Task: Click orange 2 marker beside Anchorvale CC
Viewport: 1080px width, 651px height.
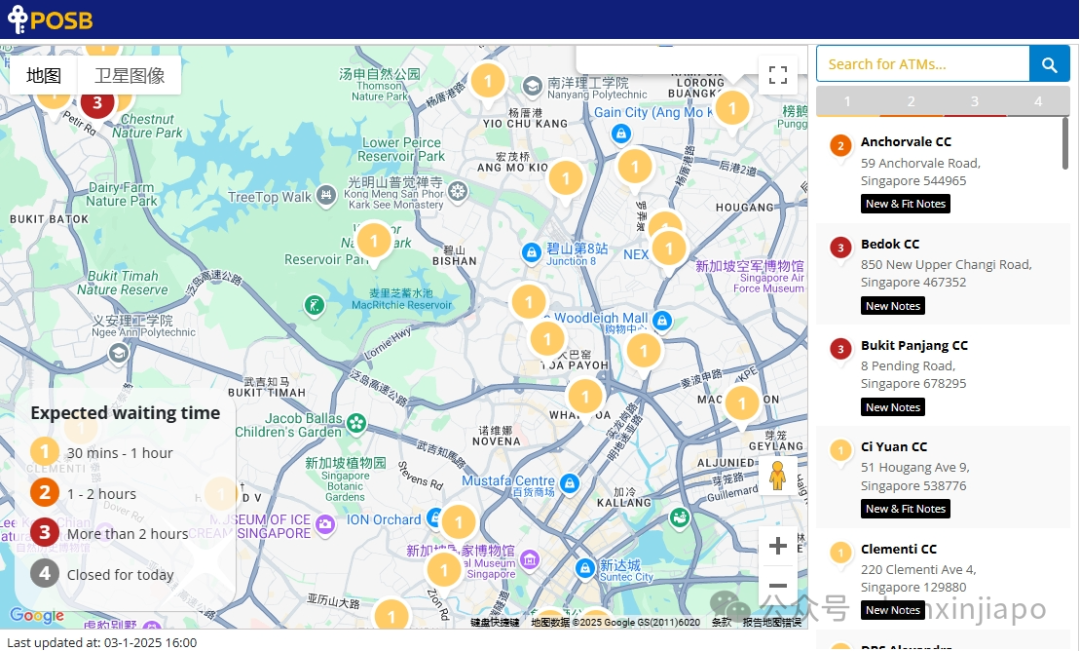Action: (x=840, y=146)
